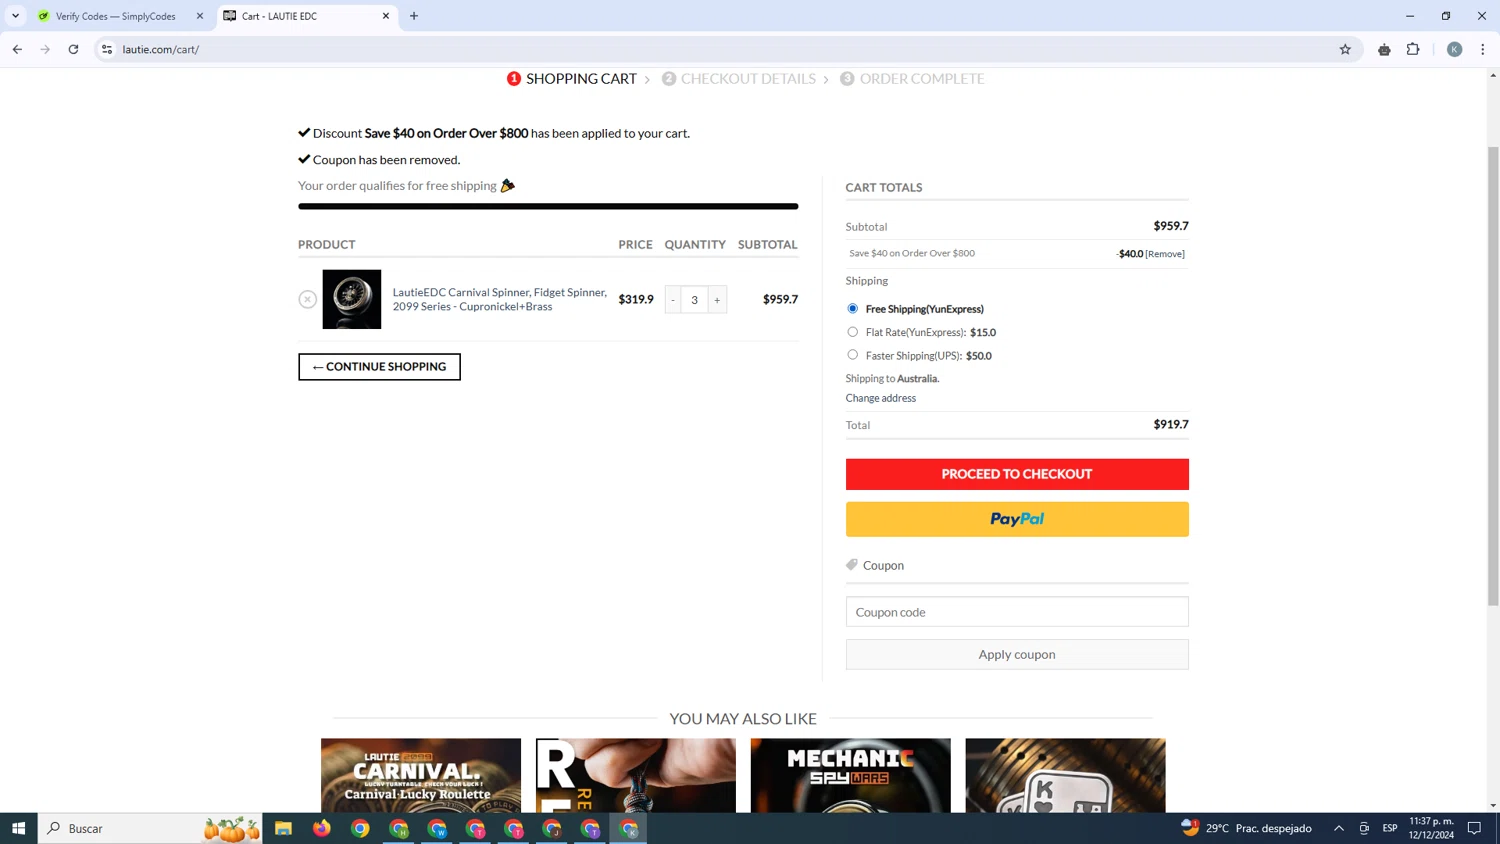Select Free Shipping (YunExpress) option
The image size is (1500, 844).
coord(852,309)
